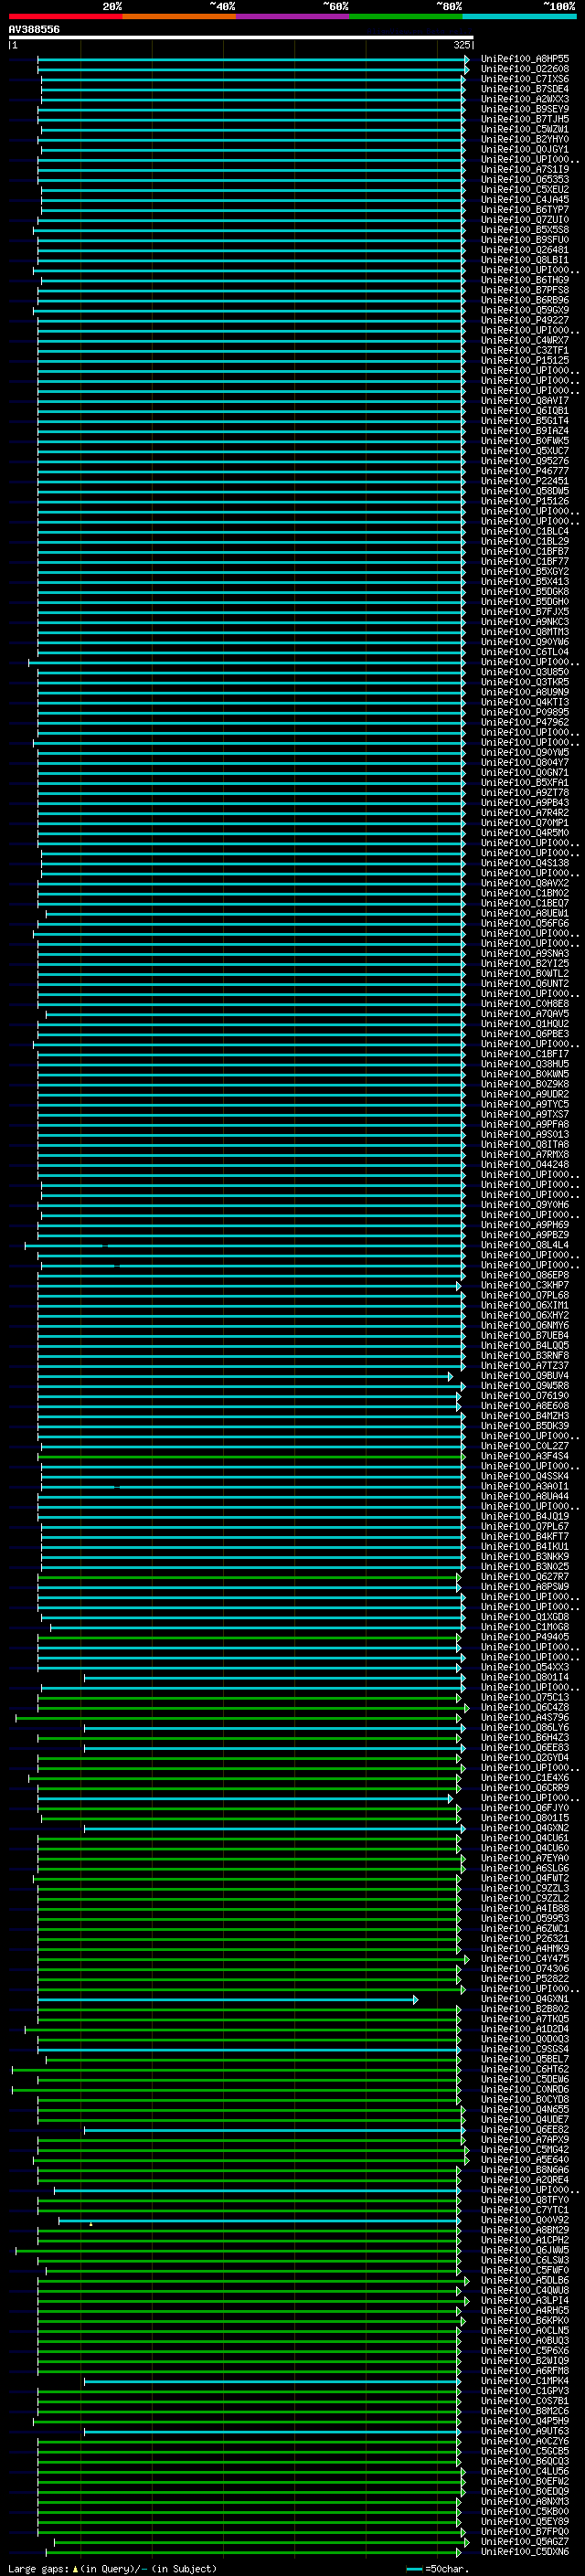Click the cyan ~100% identity legend segment
The image size is (585, 2576).
tap(520, 16)
